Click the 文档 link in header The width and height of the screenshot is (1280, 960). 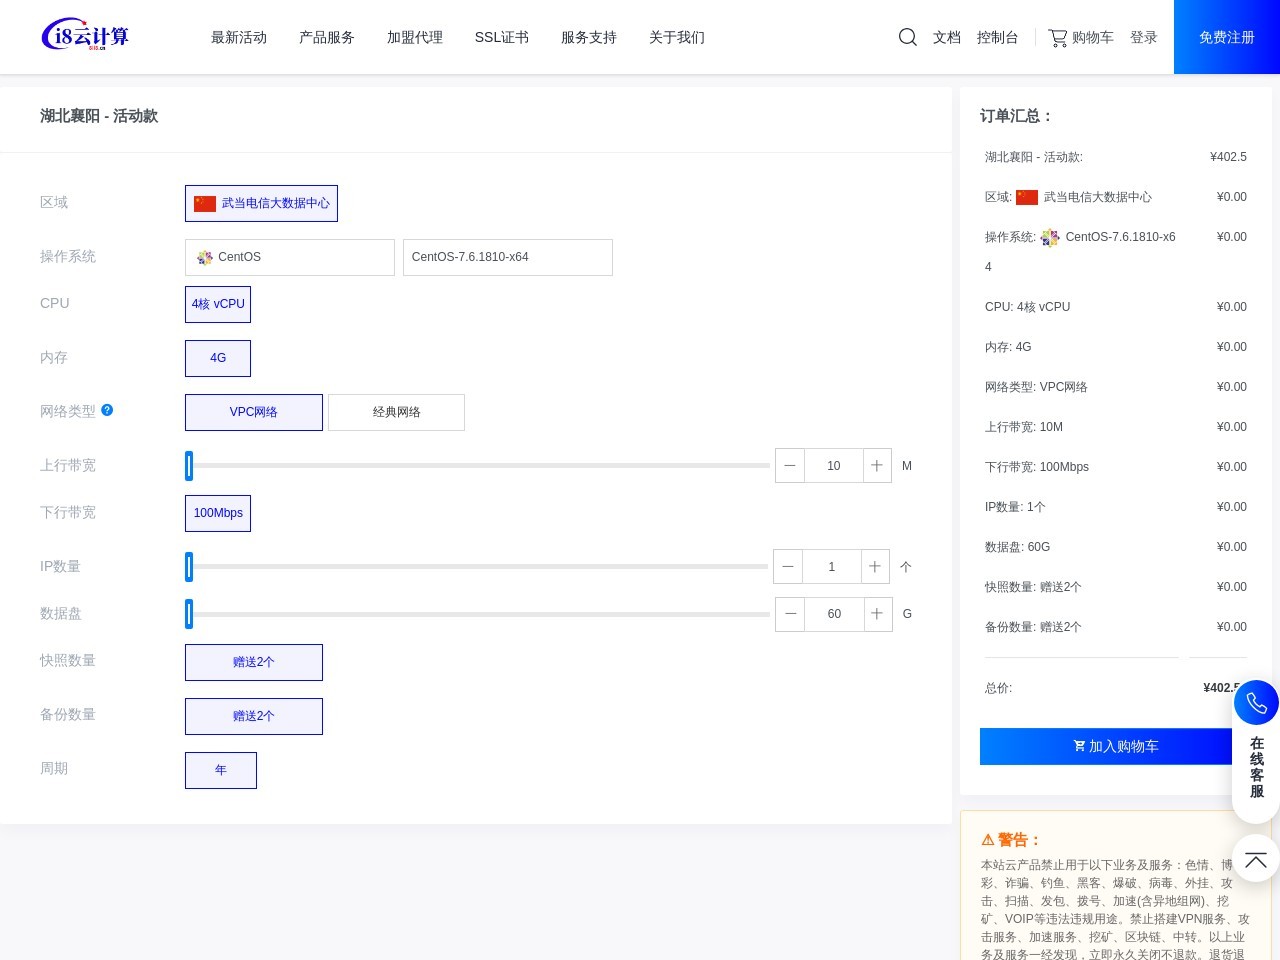pyautogui.click(x=947, y=37)
